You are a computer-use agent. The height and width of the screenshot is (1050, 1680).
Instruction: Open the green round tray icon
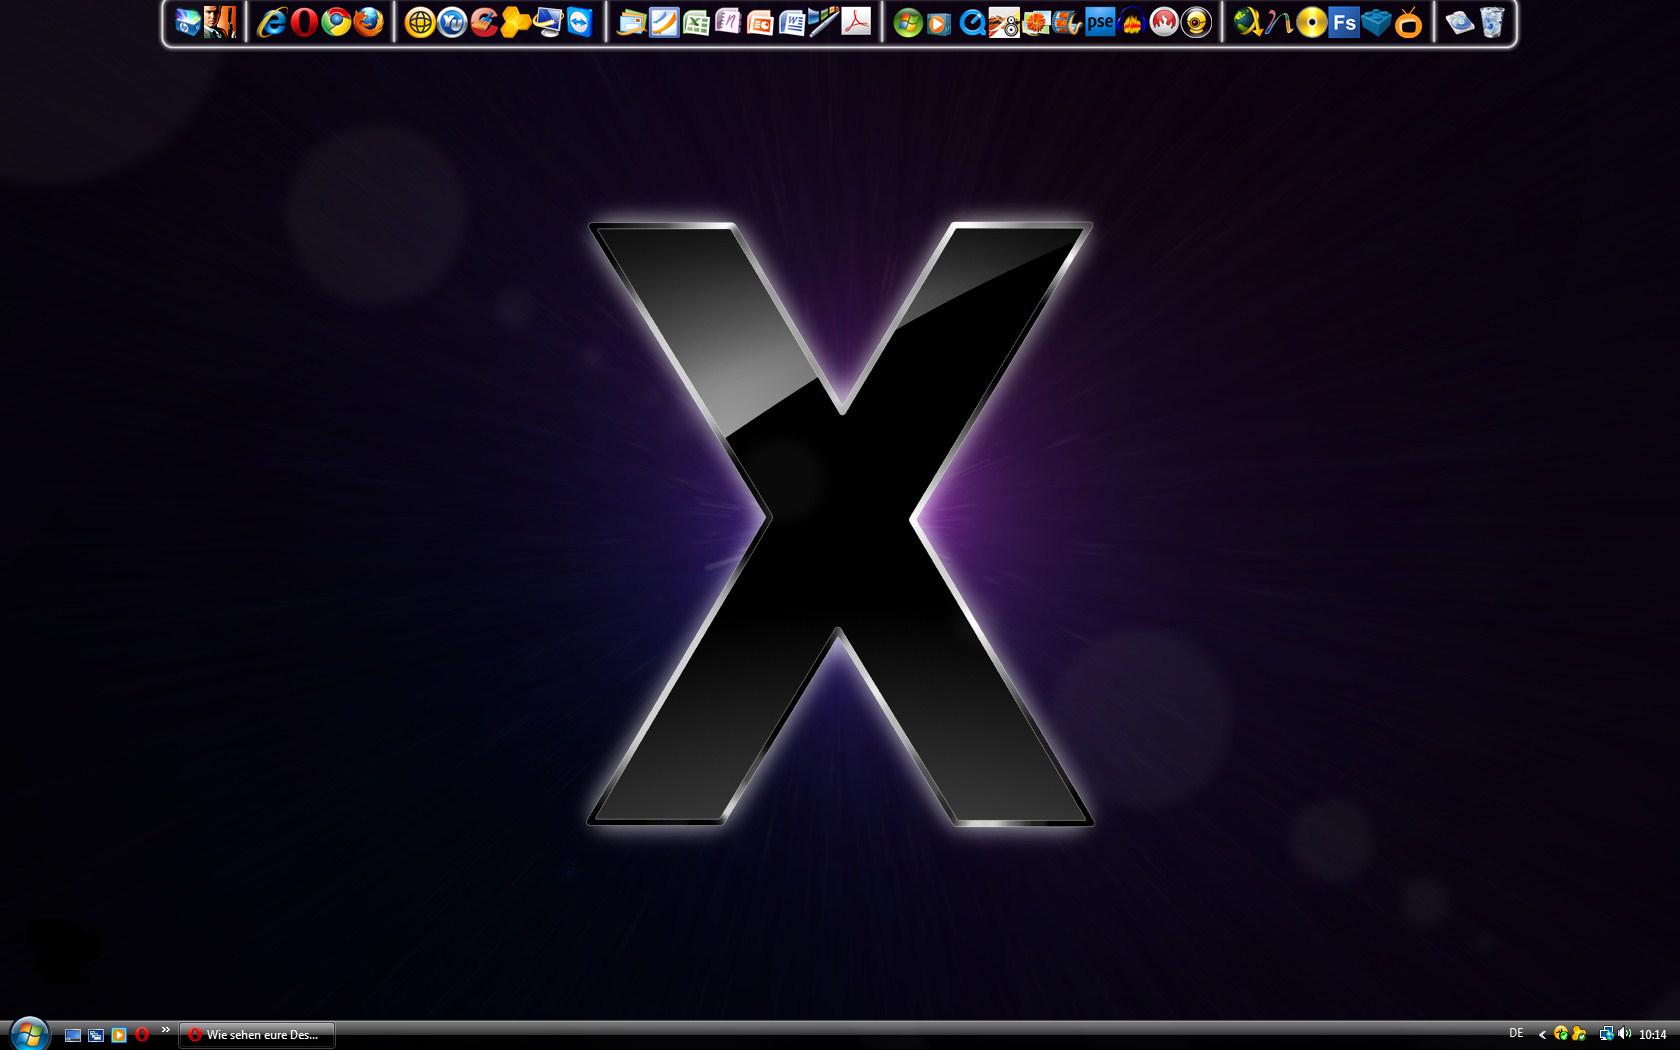1561,1035
